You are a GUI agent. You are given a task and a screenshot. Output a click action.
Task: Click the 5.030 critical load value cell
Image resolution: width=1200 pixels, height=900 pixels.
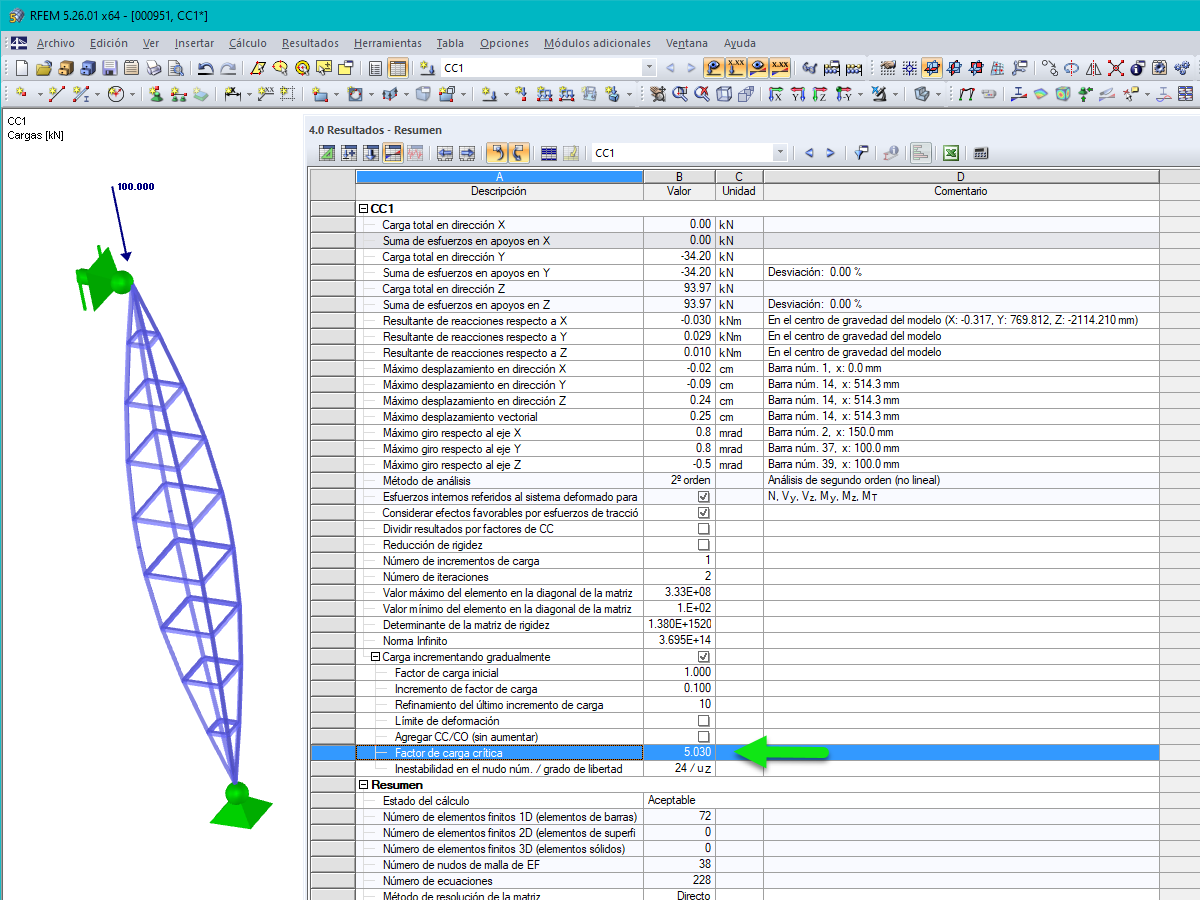pos(679,753)
